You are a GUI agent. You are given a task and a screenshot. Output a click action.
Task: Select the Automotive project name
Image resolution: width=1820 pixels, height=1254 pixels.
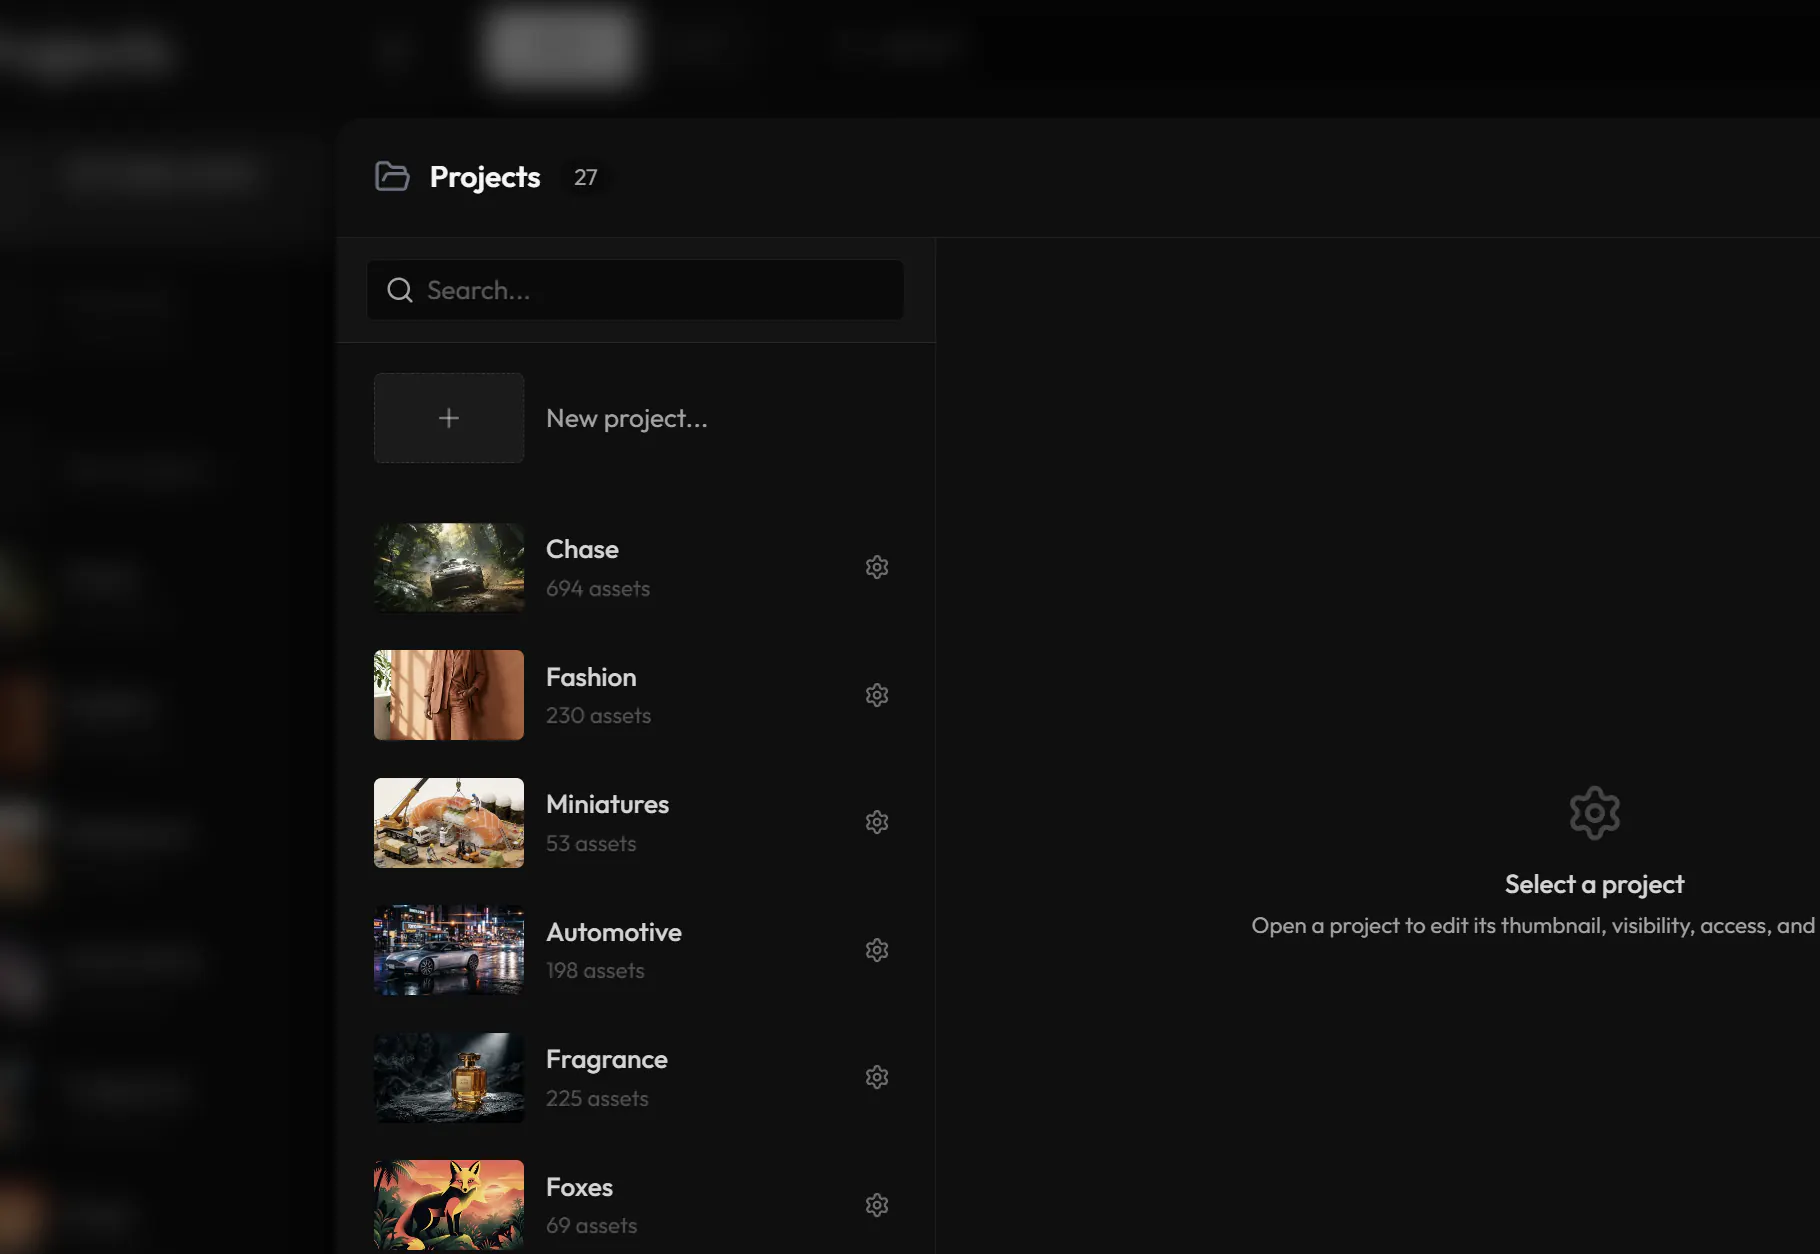pos(614,932)
